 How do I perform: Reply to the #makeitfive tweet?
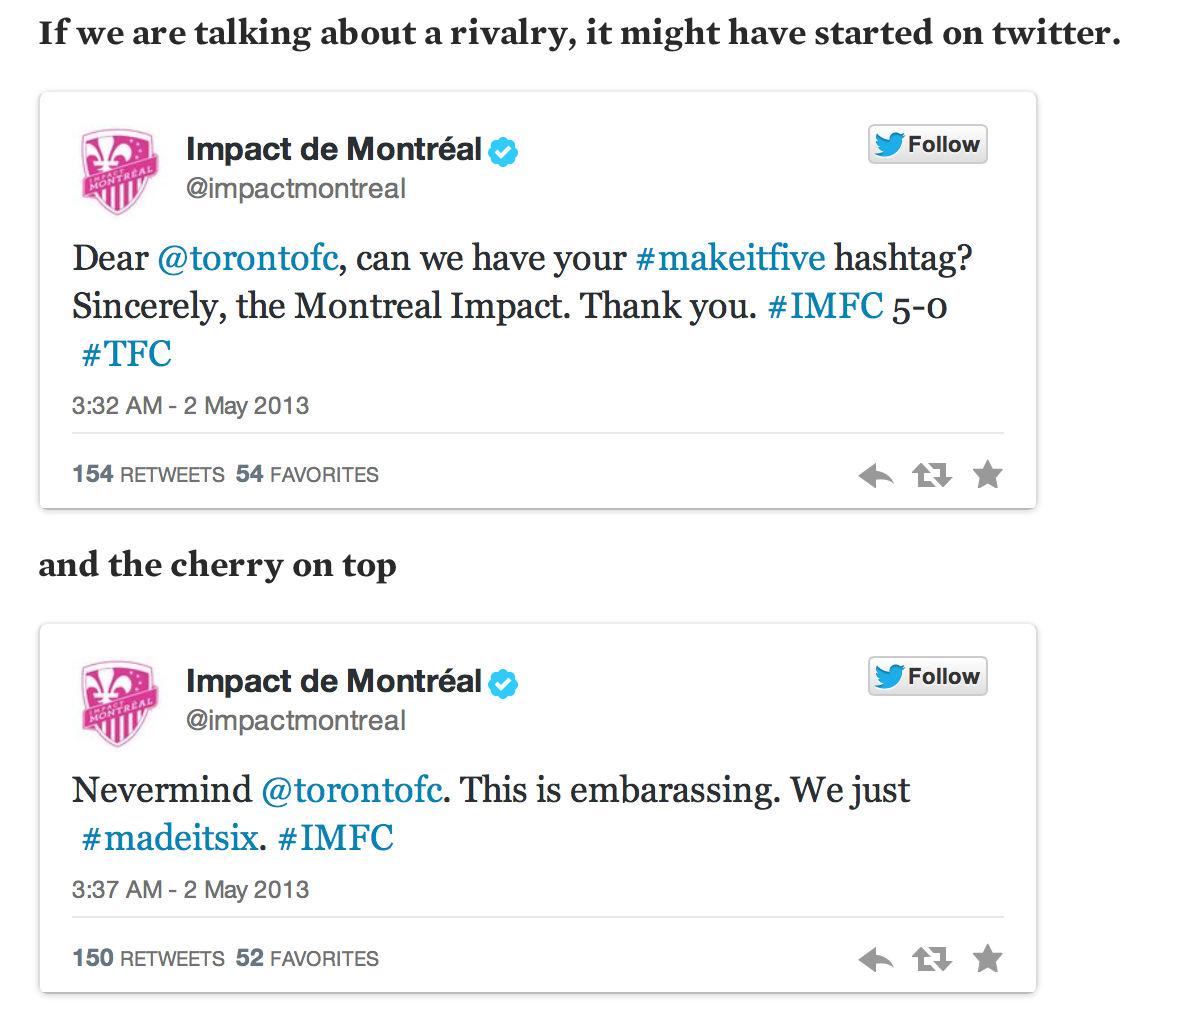tap(876, 476)
